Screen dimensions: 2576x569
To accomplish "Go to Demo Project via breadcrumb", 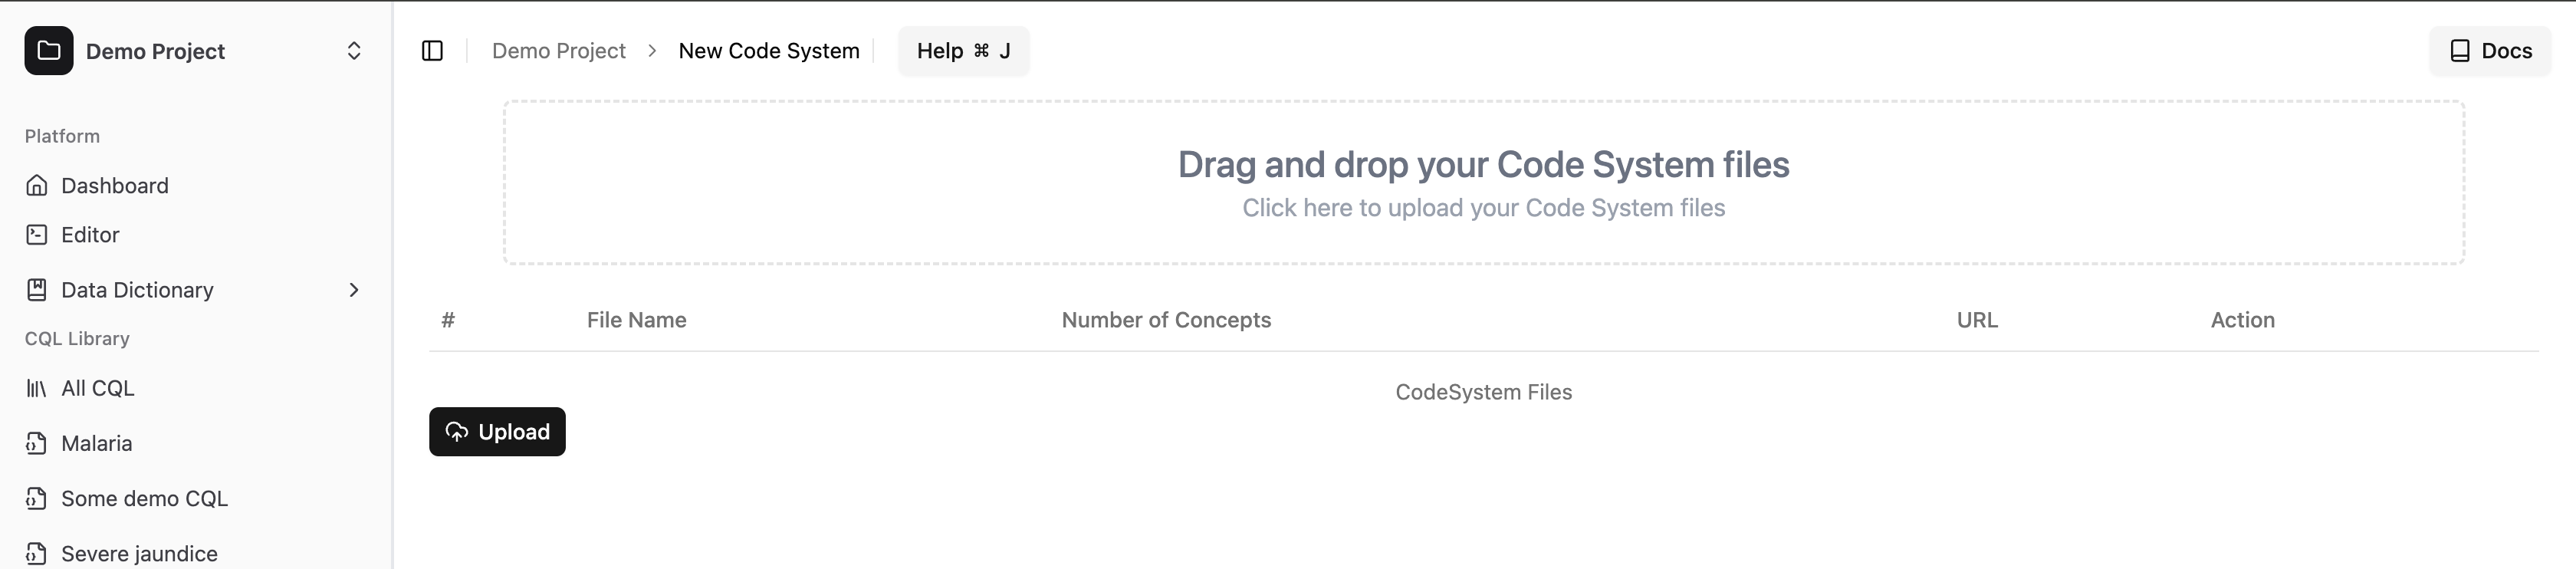I will coord(558,50).
